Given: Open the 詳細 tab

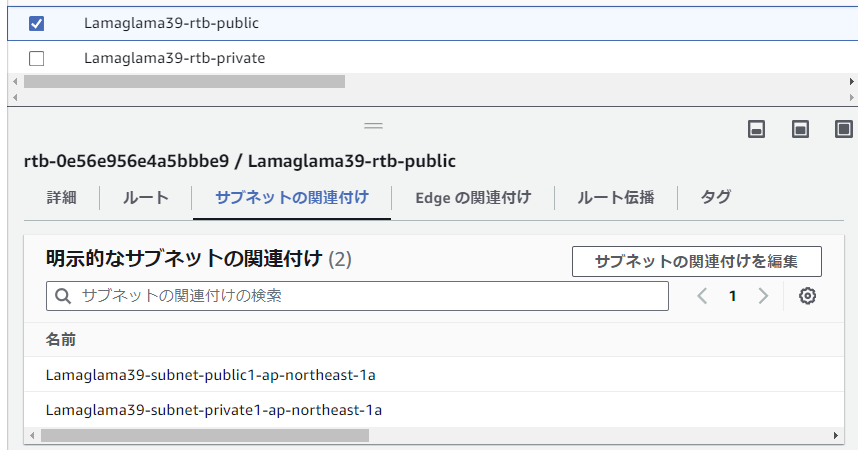Looking at the screenshot, I should [61, 198].
